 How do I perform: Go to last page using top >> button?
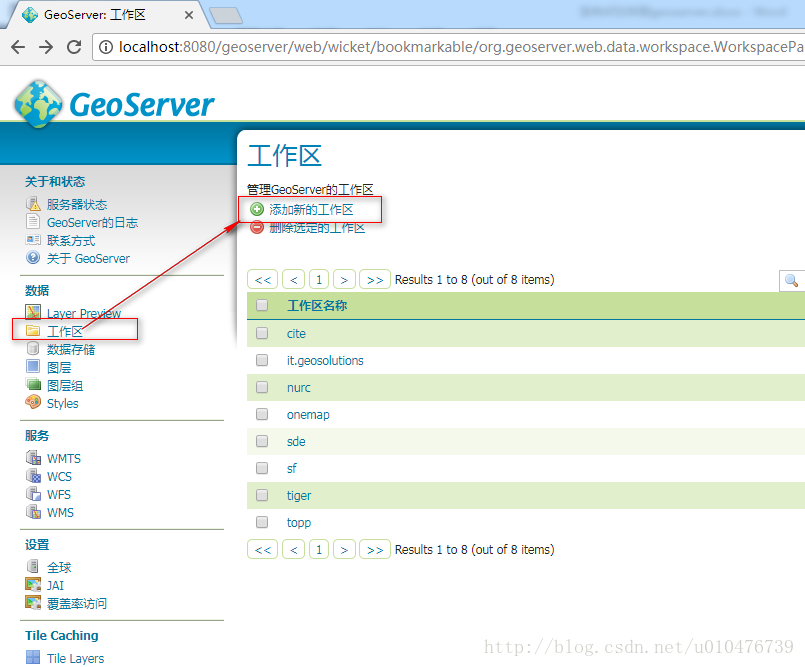[x=375, y=280]
